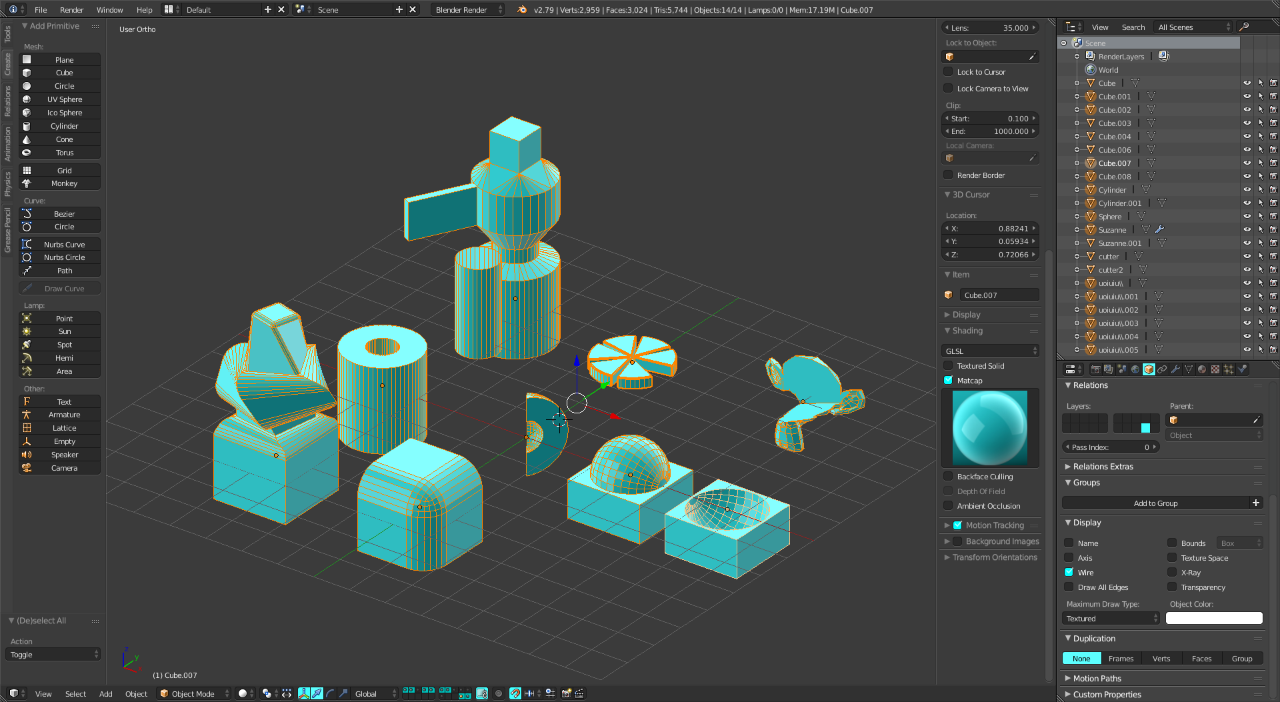The width and height of the screenshot is (1280, 702).
Task: Add a Torus mesh primitive
Action: click(62, 153)
